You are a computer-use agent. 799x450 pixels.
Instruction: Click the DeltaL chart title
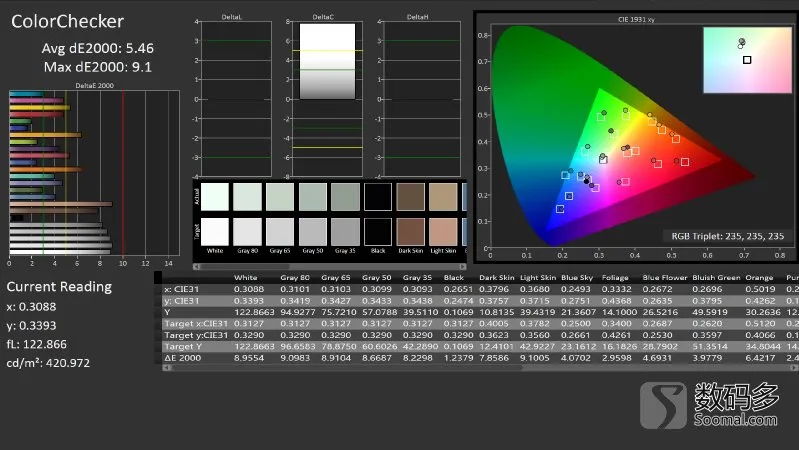point(231,17)
